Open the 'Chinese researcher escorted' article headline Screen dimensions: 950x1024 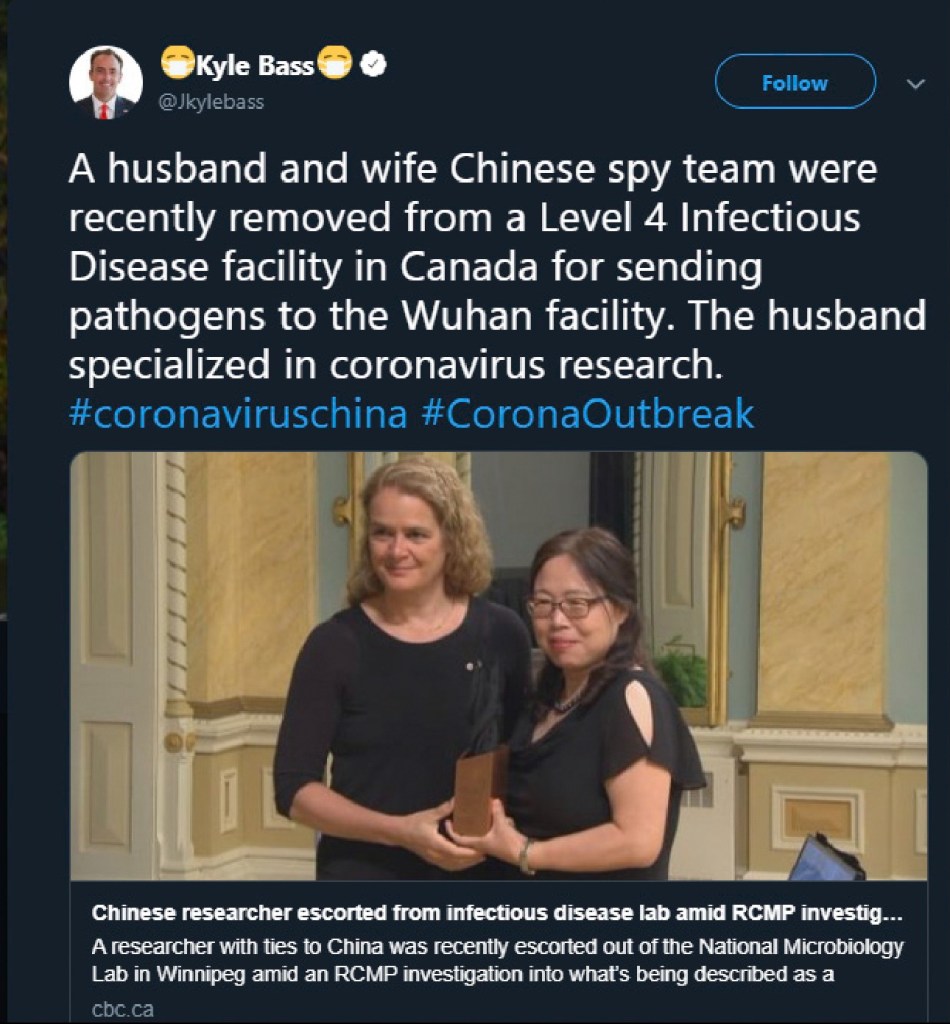click(x=497, y=912)
